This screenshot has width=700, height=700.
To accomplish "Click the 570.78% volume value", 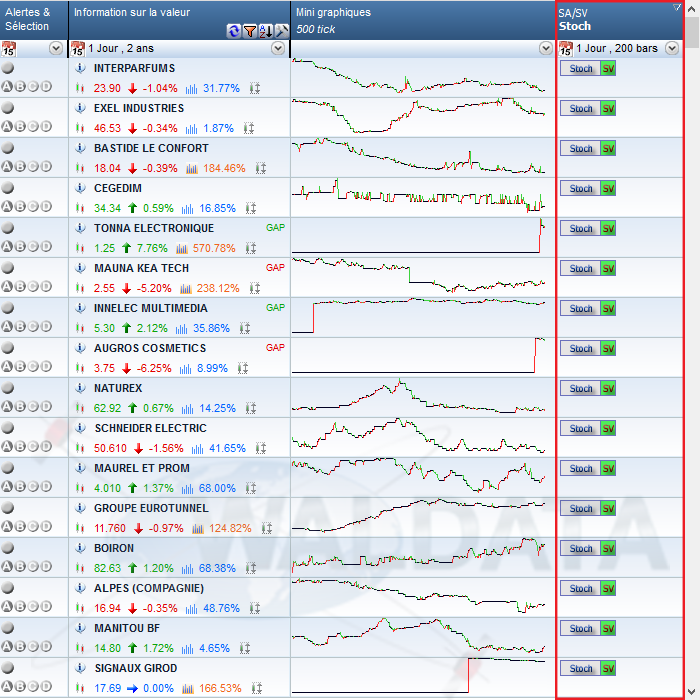I will click(x=214, y=248).
